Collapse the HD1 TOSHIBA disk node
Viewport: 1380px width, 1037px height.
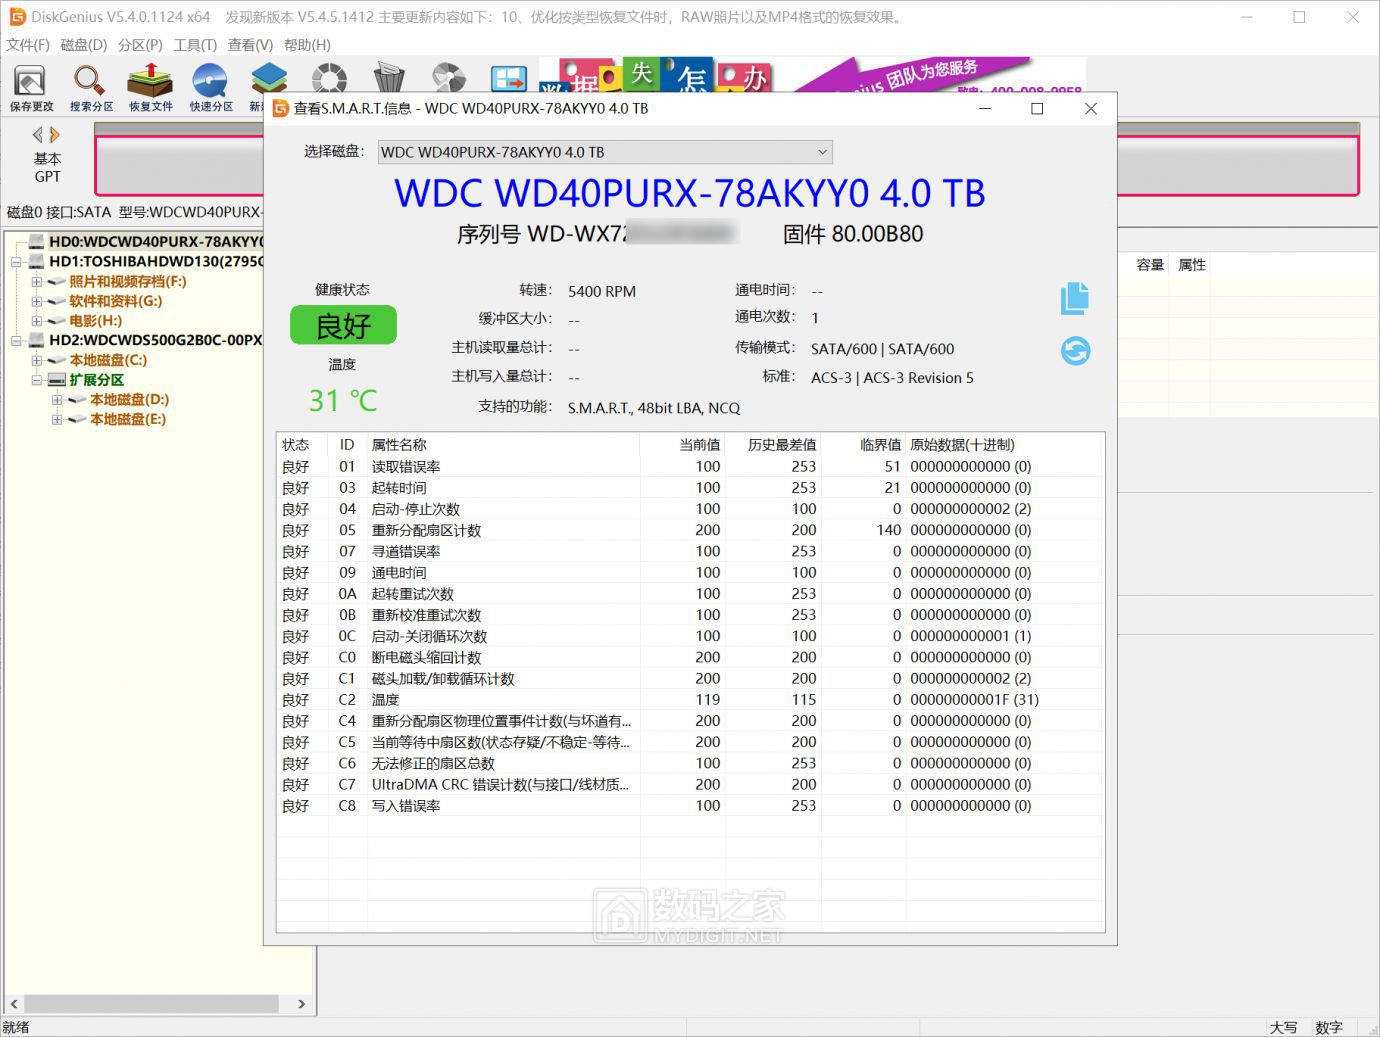16,262
